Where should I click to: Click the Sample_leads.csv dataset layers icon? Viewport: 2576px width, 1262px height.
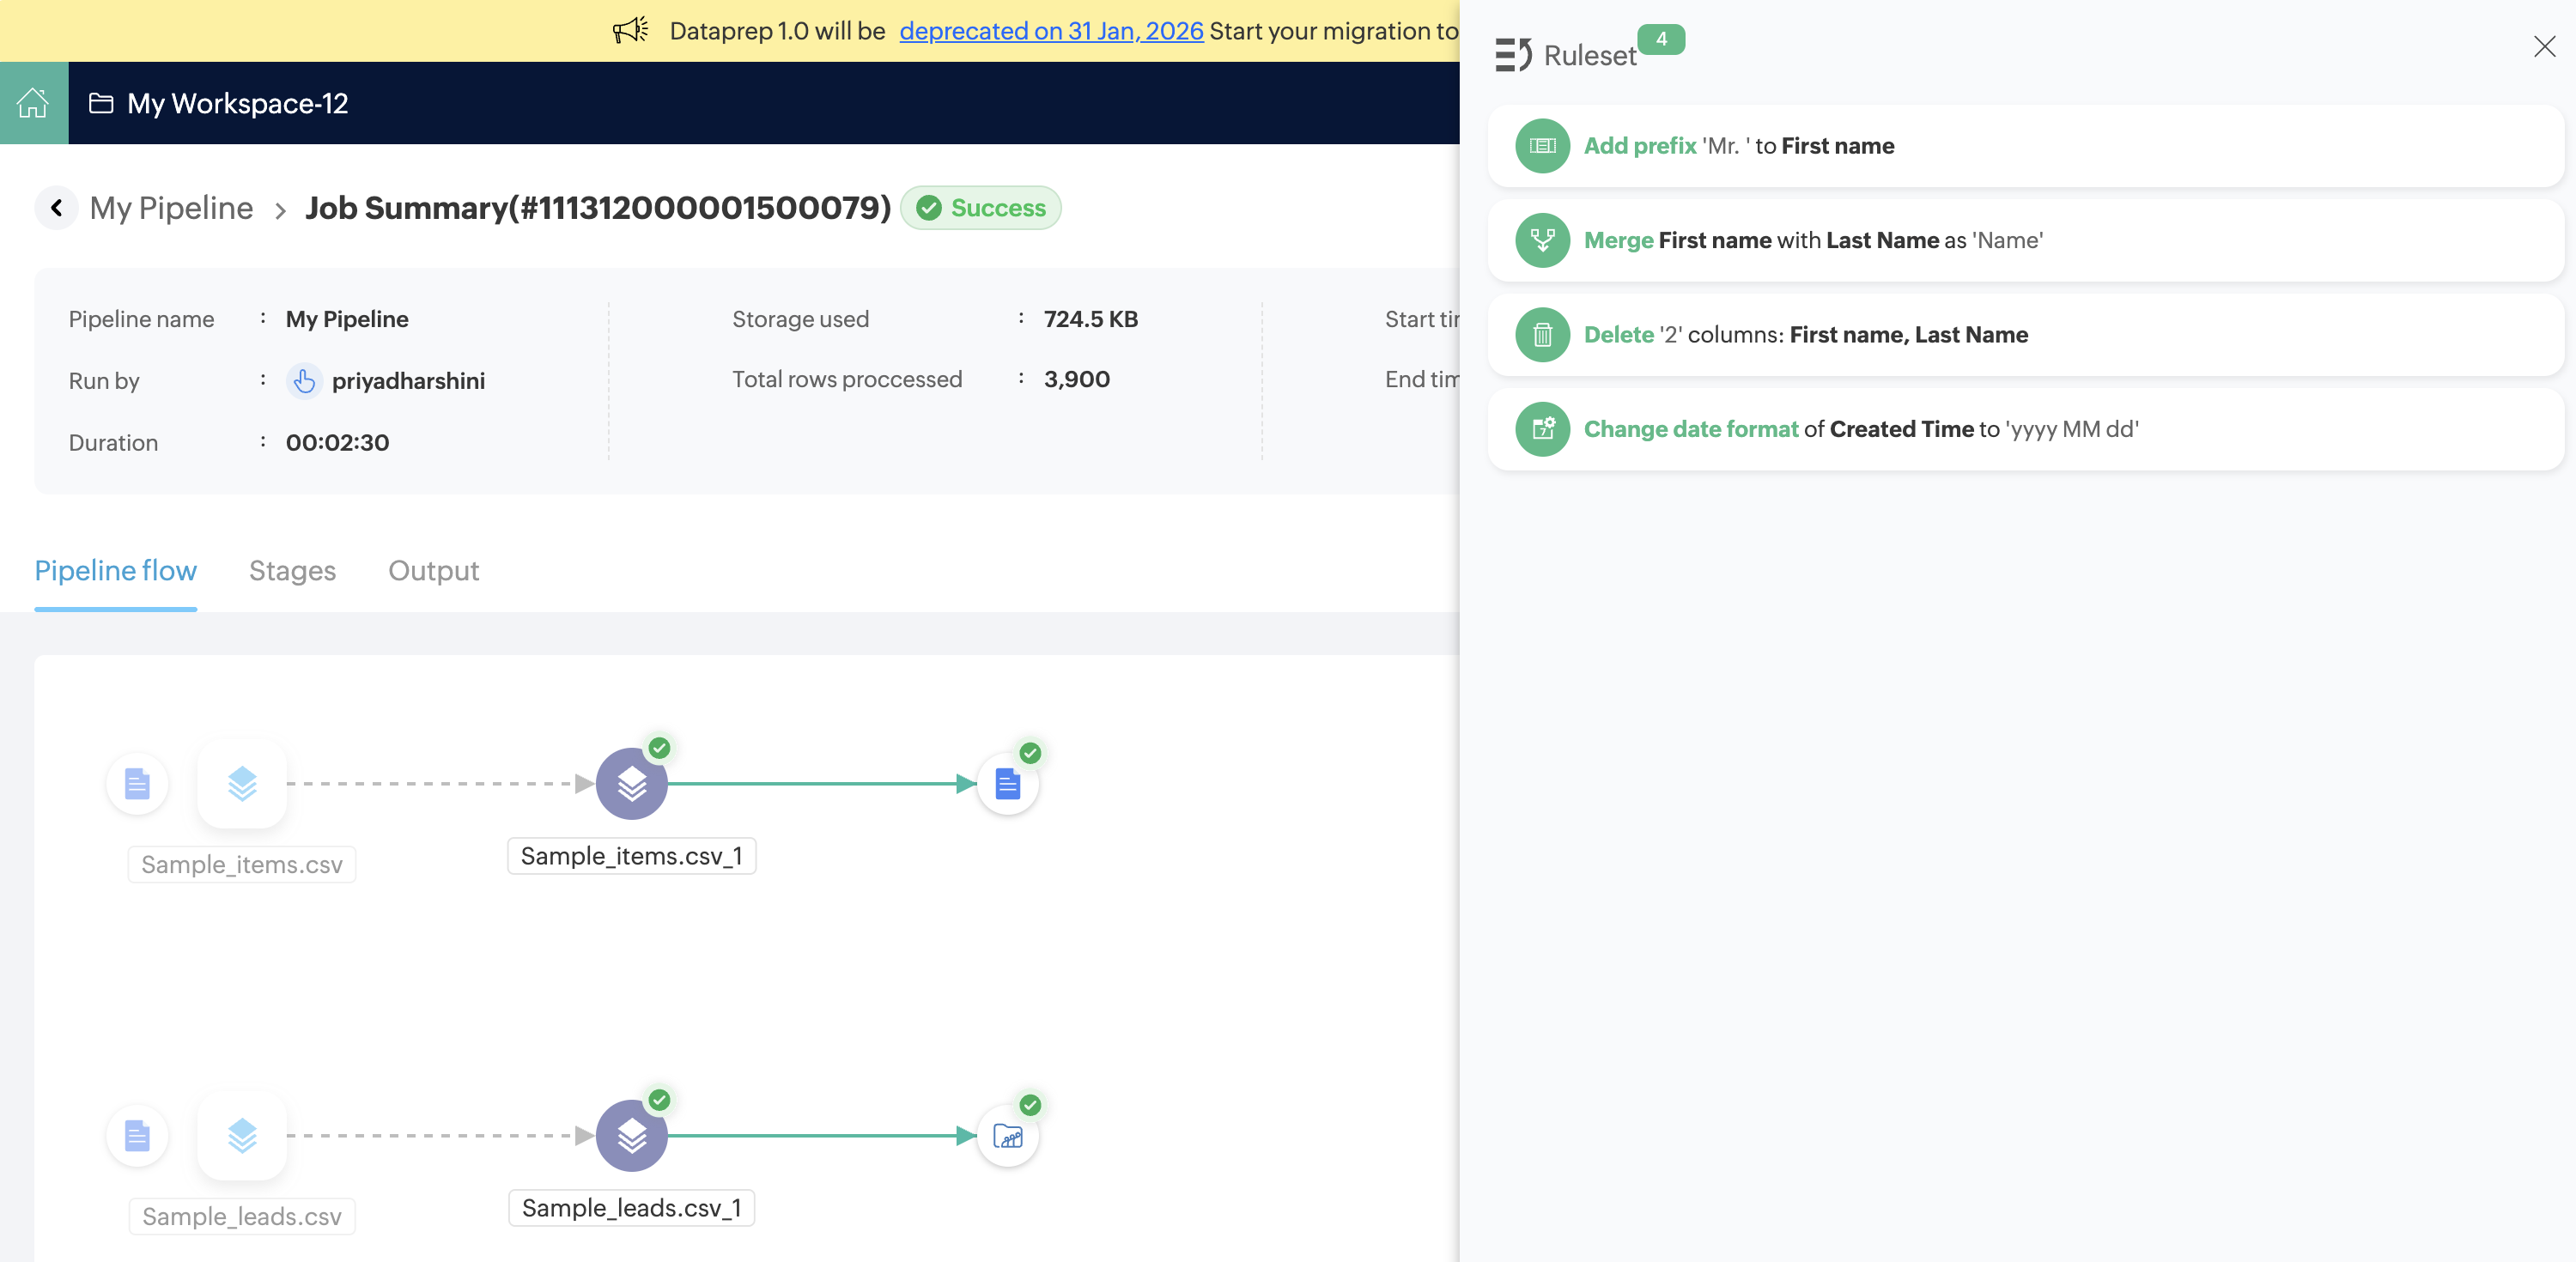242,1136
